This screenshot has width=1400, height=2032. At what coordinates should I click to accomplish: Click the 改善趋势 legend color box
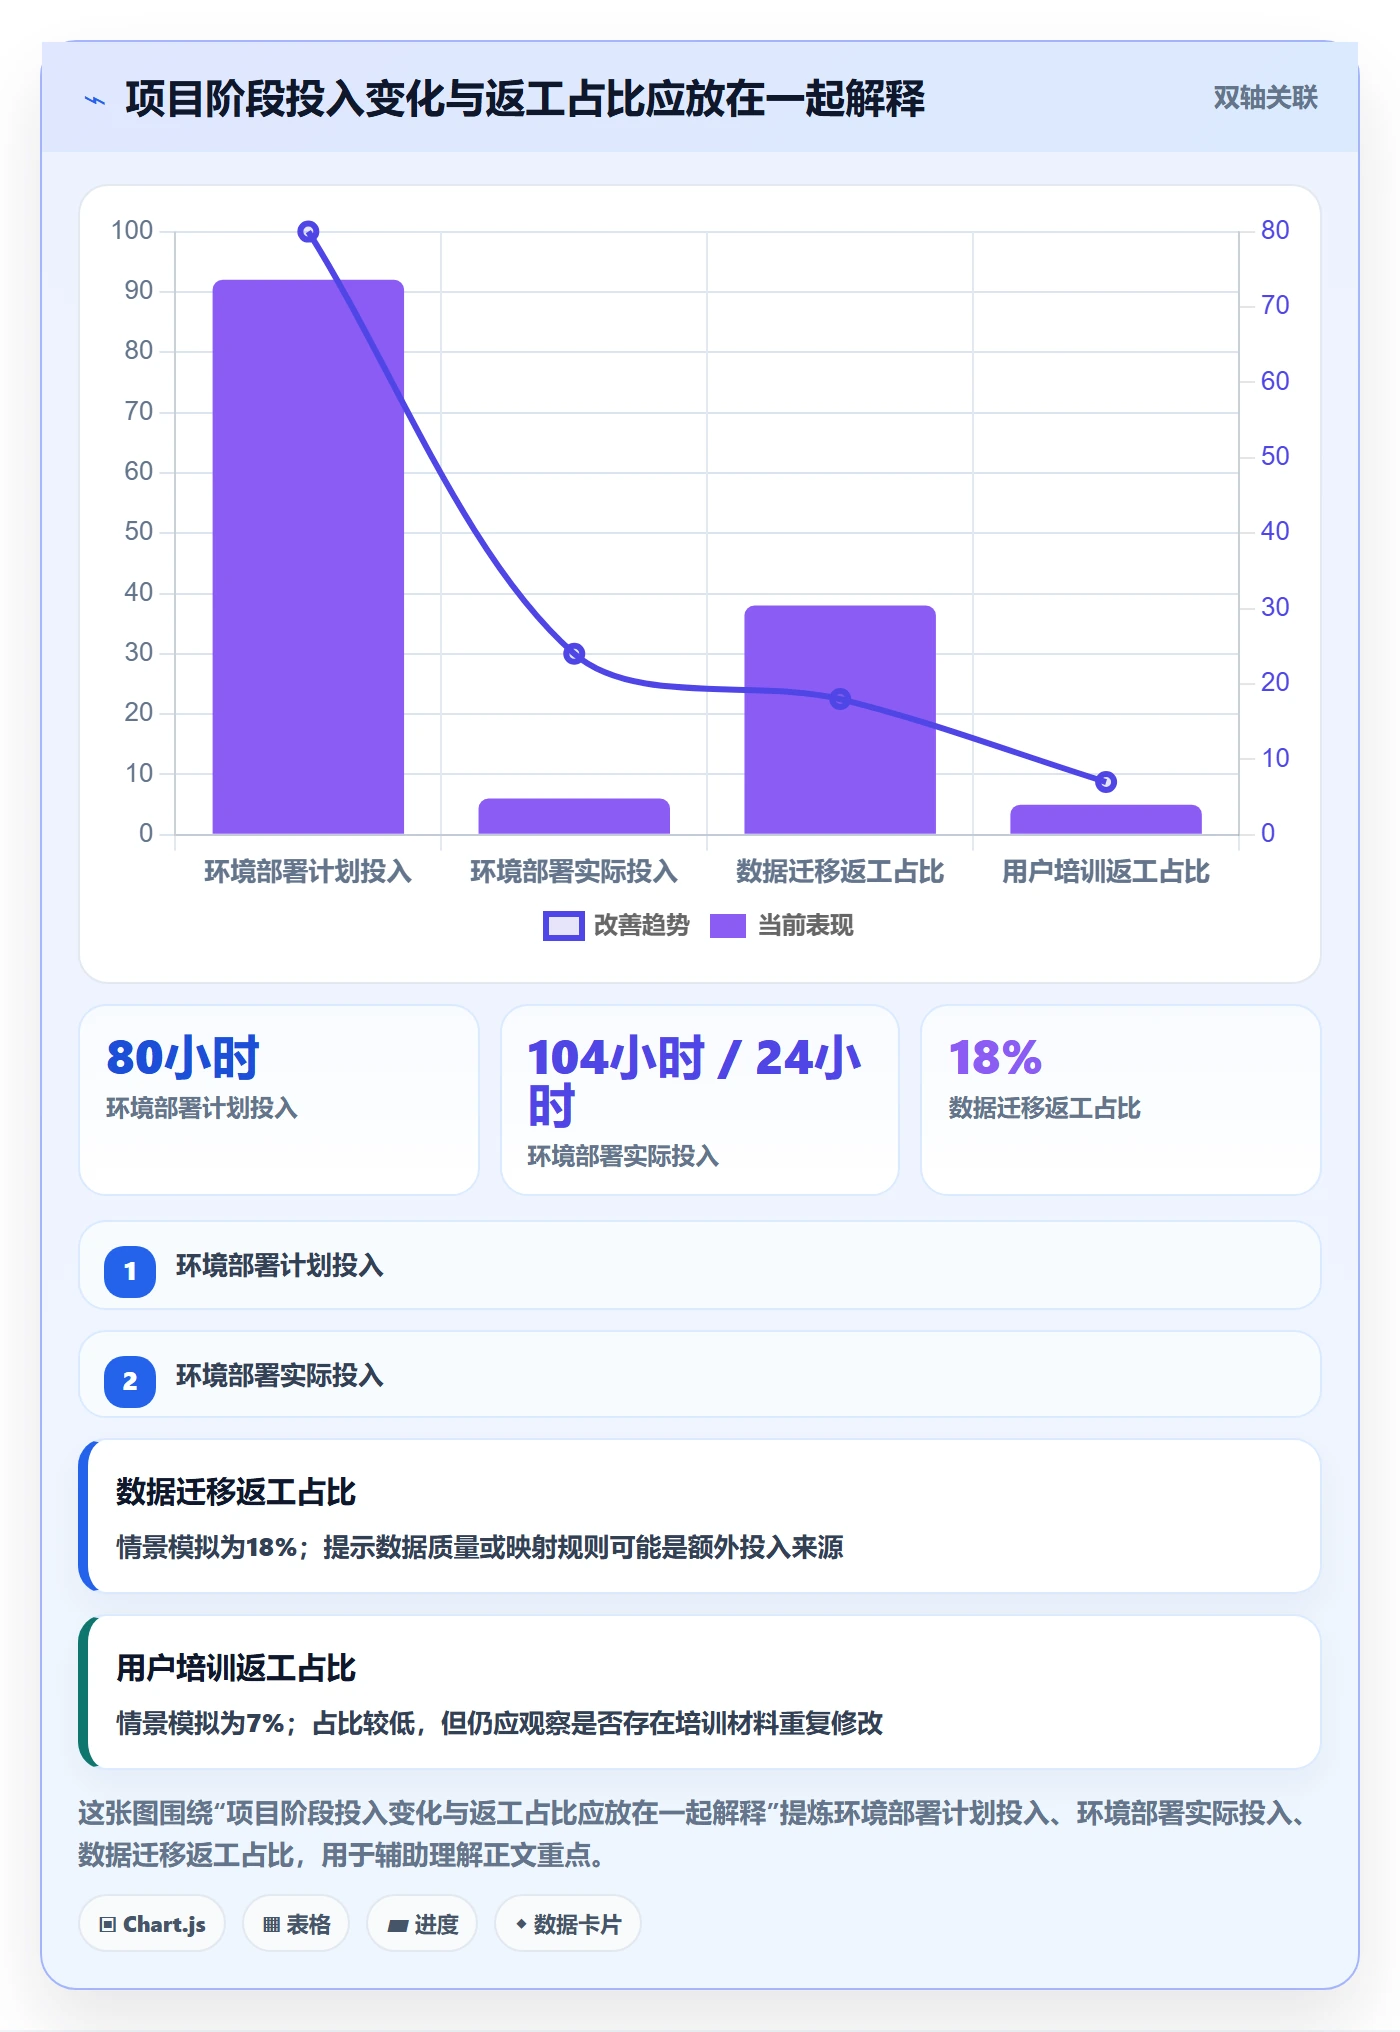click(x=564, y=926)
